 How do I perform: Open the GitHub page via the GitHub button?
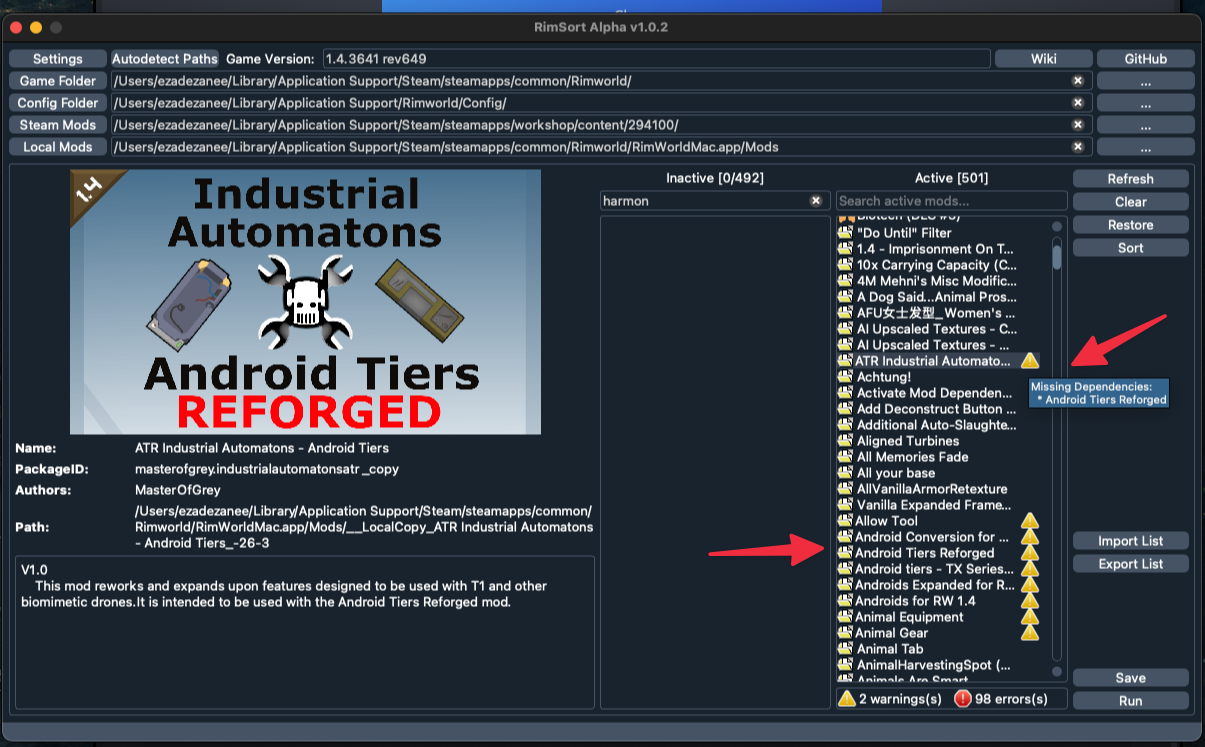point(1145,58)
